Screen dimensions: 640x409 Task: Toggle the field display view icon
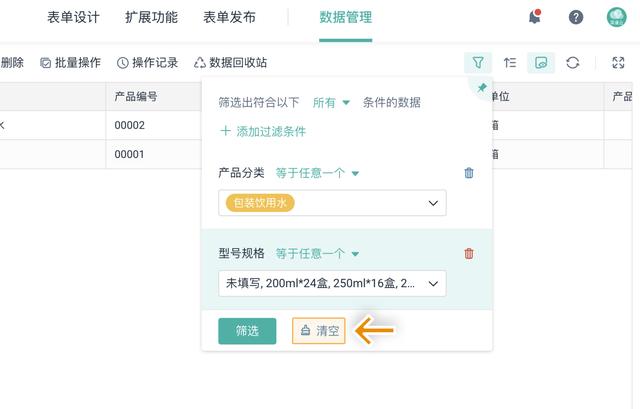pos(541,62)
